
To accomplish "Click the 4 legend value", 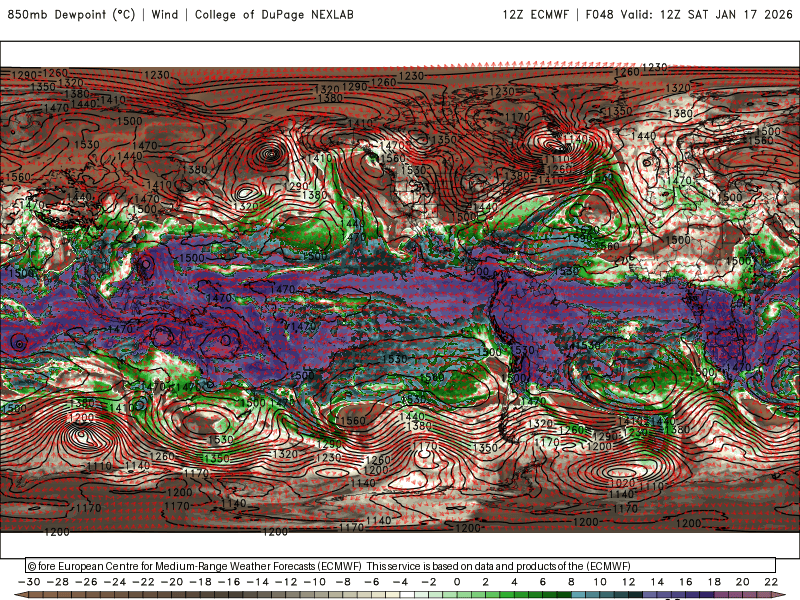I will 514,582.
